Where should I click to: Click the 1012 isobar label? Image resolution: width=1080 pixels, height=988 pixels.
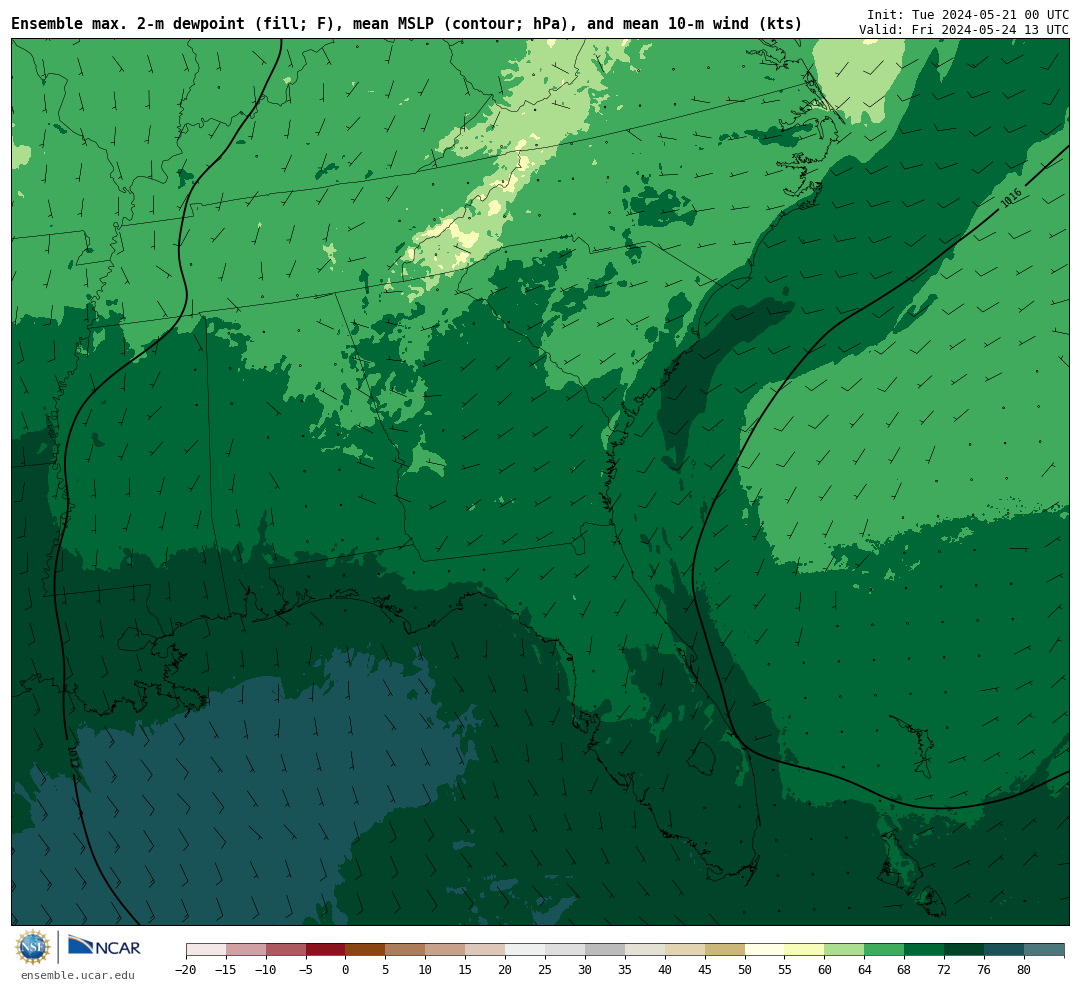click(75, 755)
